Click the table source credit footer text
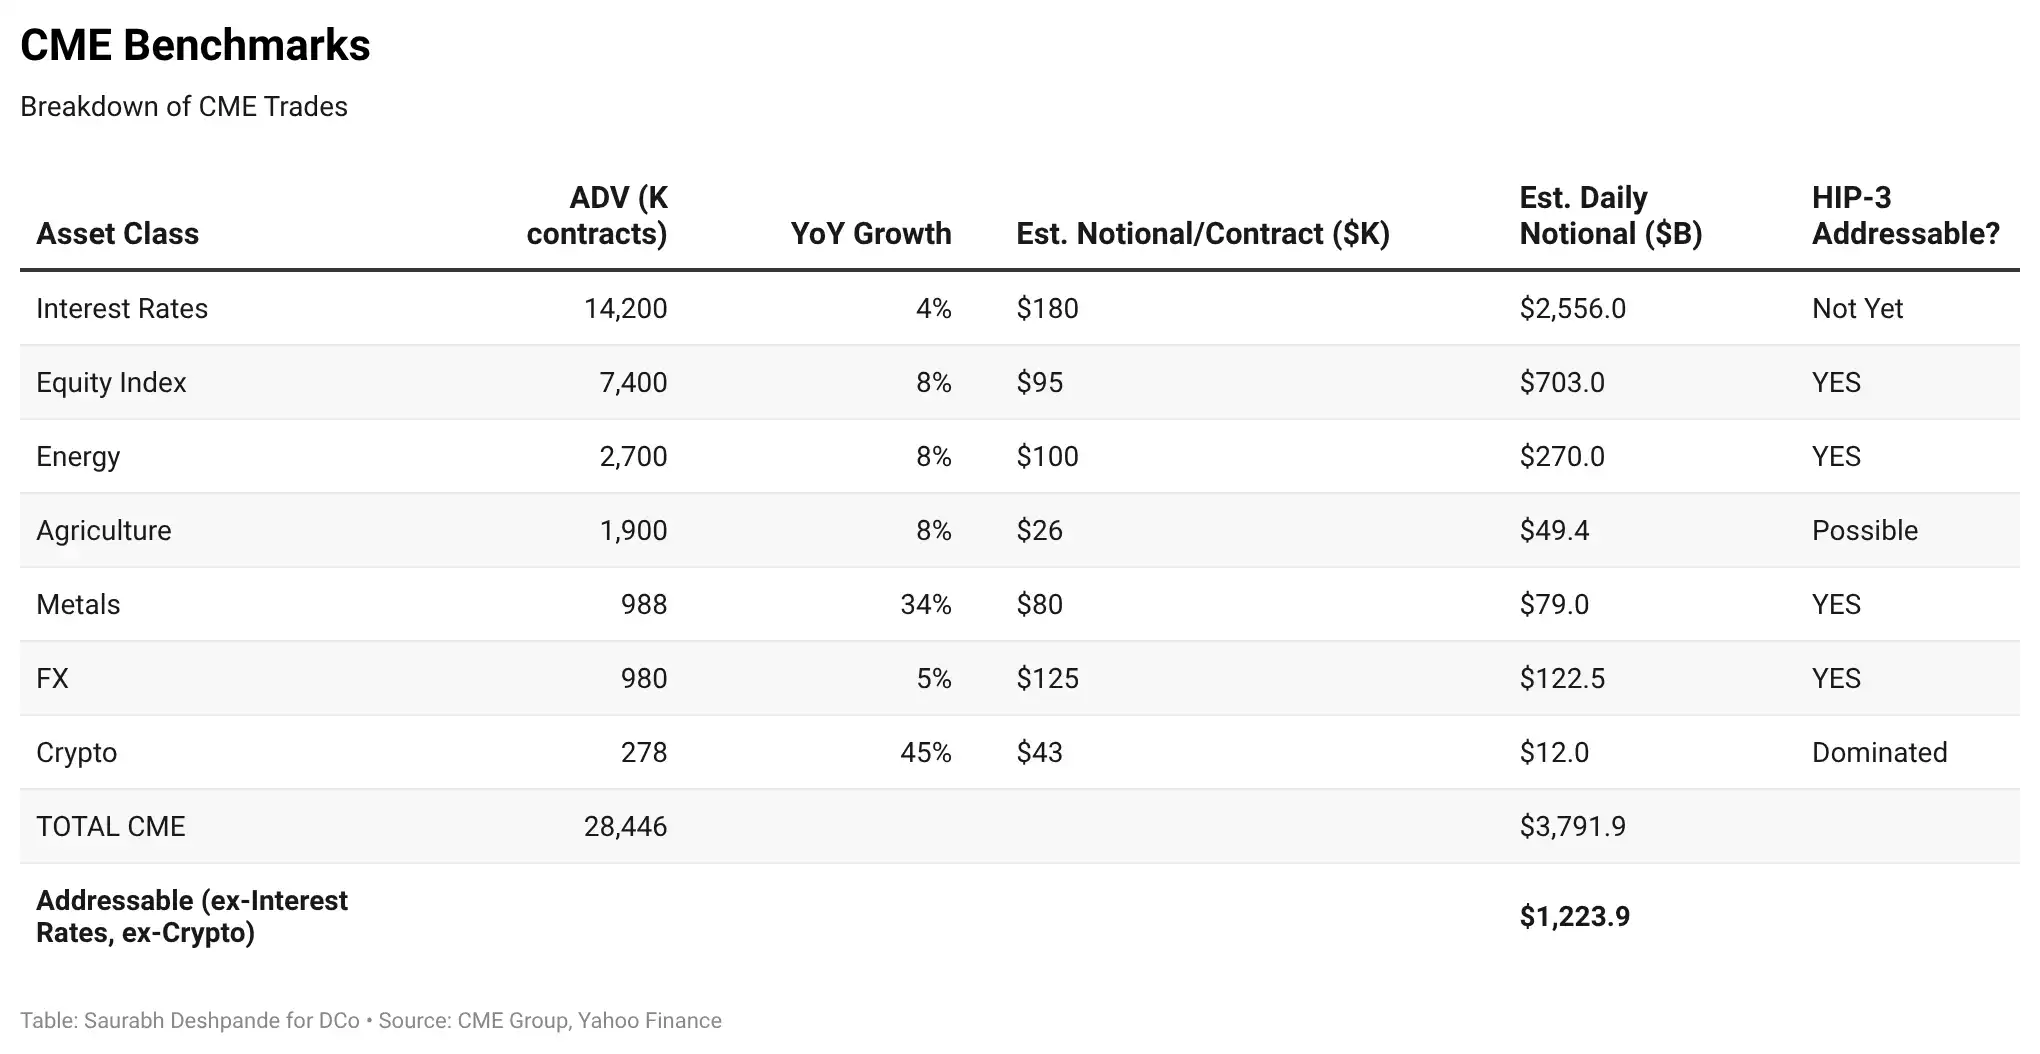 [x=370, y=1020]
